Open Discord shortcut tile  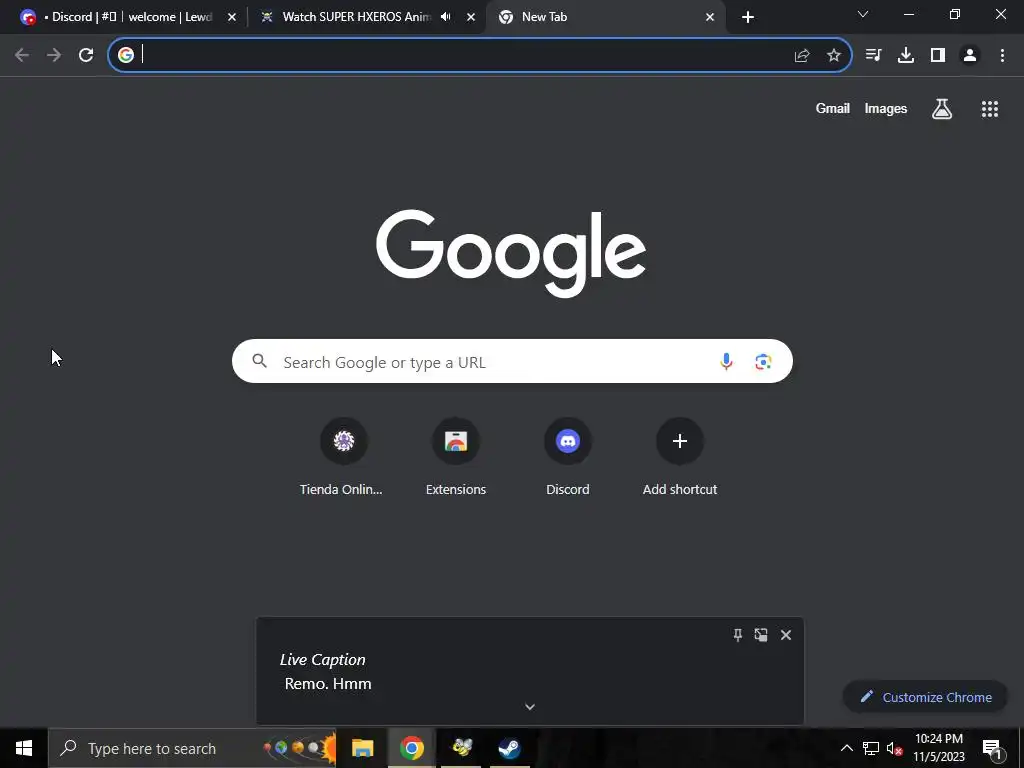click(x=568, y=458)
